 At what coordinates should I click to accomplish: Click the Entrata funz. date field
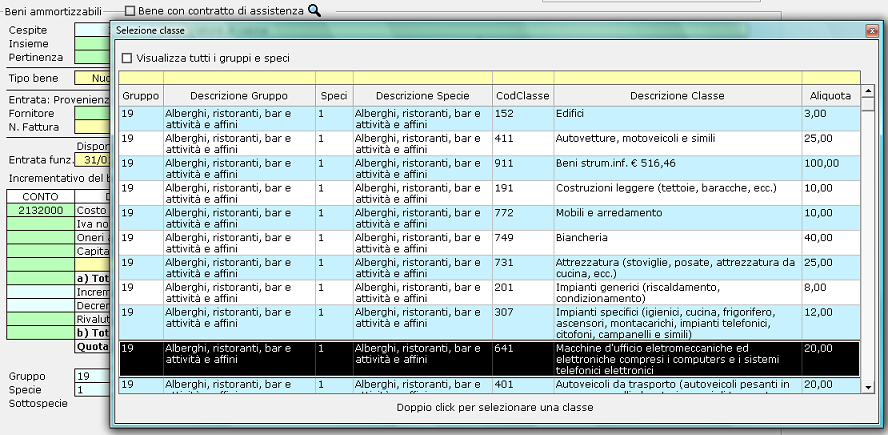tap(92, 160)
